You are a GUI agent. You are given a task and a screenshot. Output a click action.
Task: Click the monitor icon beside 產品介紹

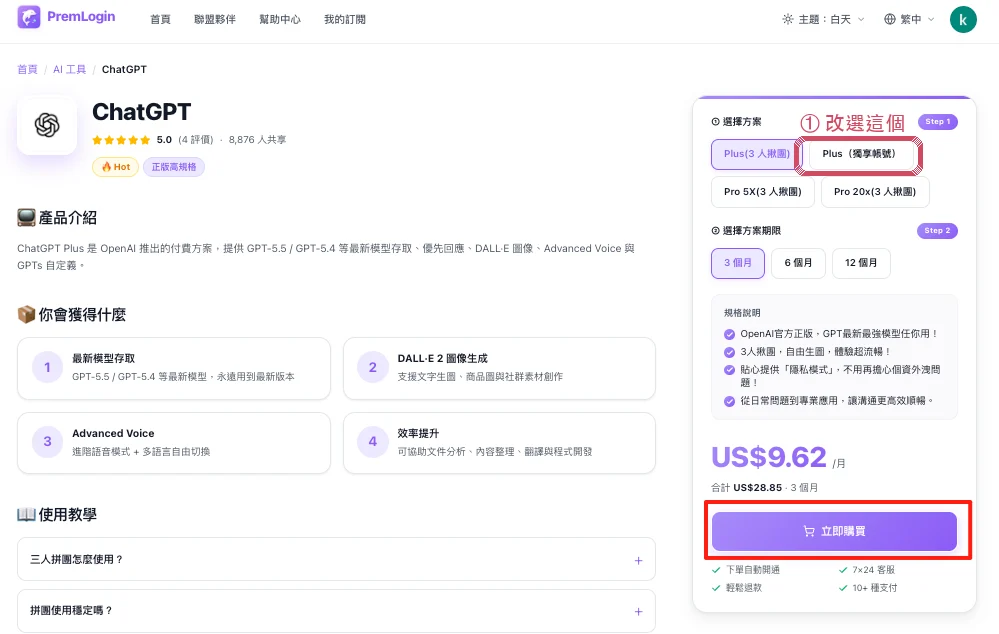(x=26, y=218)
